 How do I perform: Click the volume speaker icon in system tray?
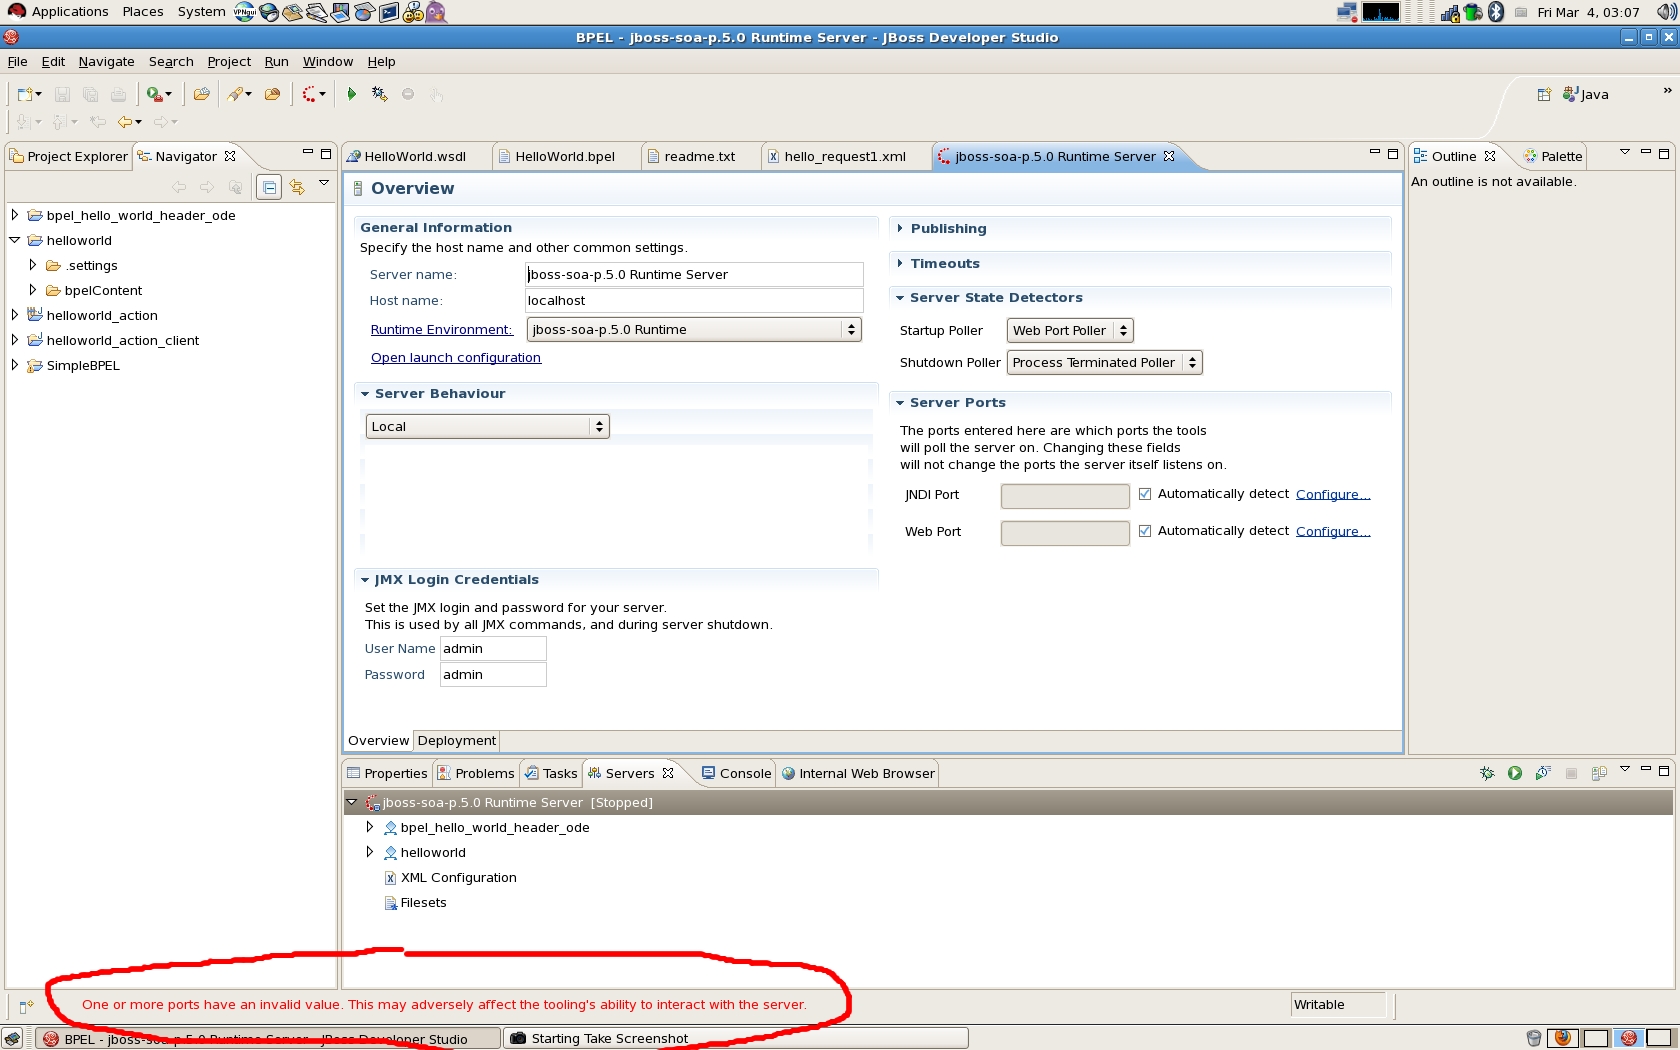pyautogui.click(x=1665, y=12)
